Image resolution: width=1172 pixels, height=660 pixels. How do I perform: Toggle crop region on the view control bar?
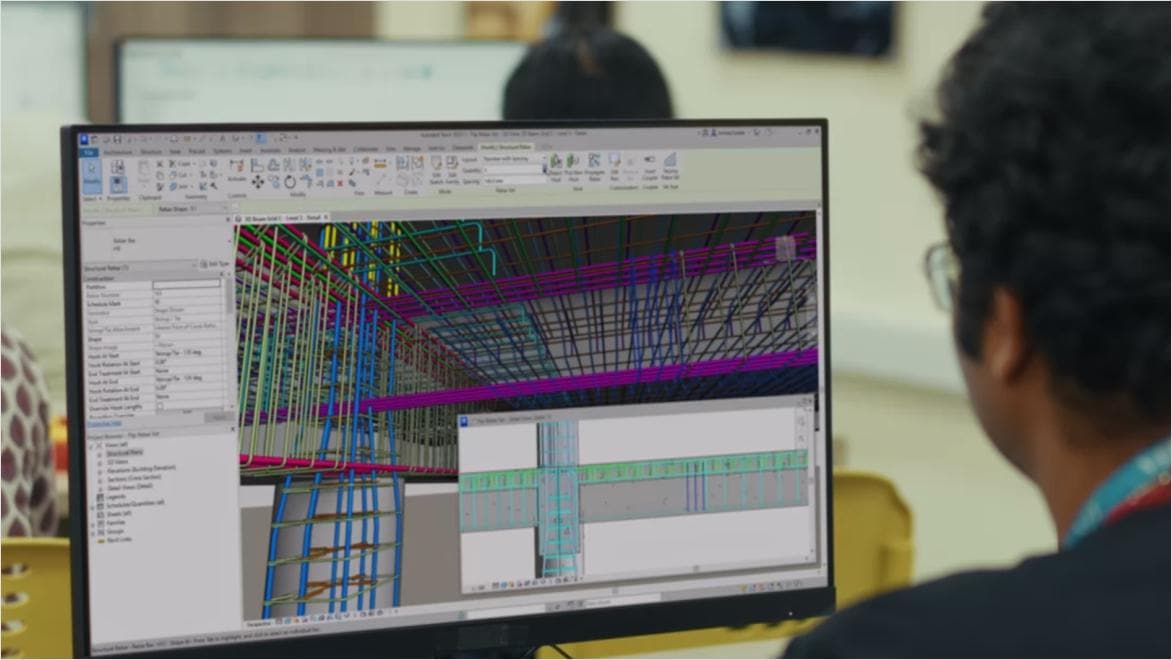click(x=336, y=613)
